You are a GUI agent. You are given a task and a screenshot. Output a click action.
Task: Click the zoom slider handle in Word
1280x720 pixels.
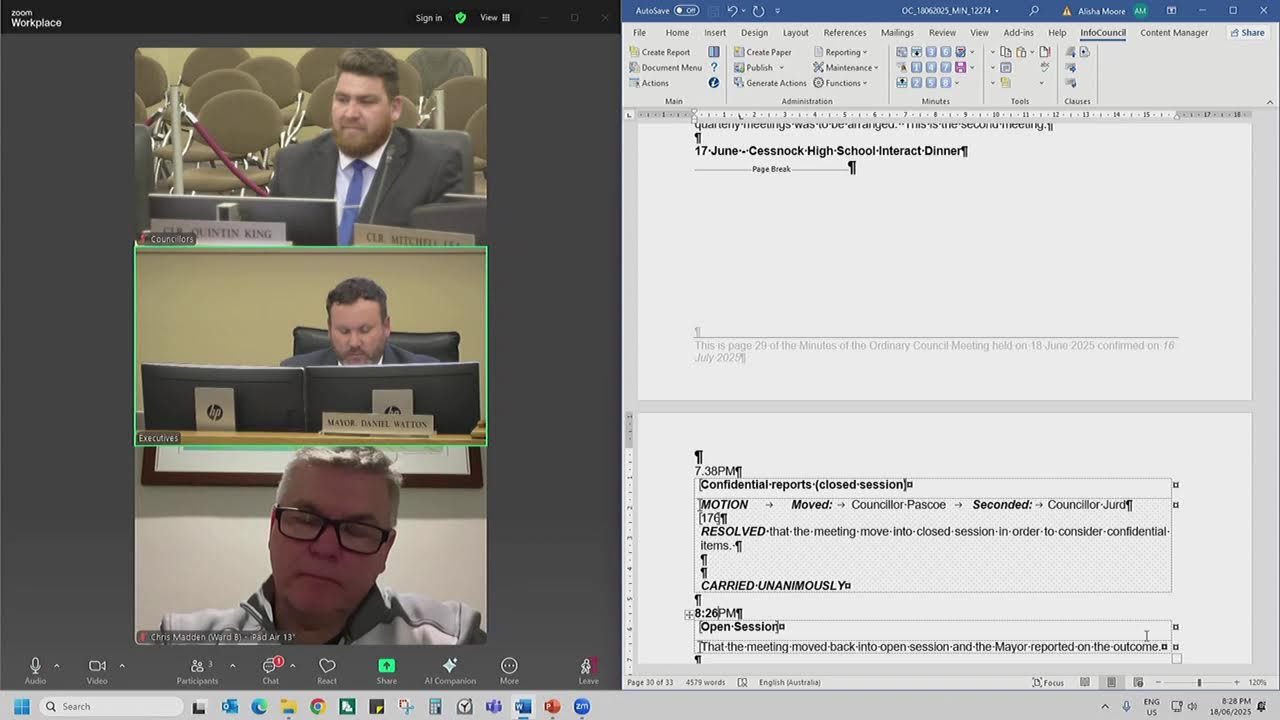tap(1199, 682)
